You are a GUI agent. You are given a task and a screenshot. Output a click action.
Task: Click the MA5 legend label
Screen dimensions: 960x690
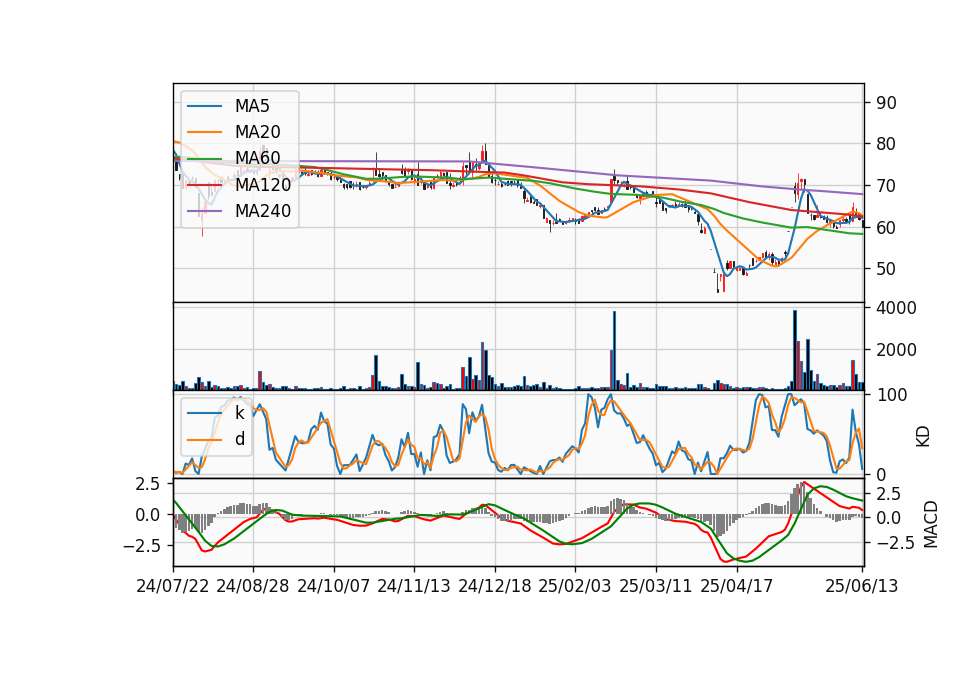[252, 106]
